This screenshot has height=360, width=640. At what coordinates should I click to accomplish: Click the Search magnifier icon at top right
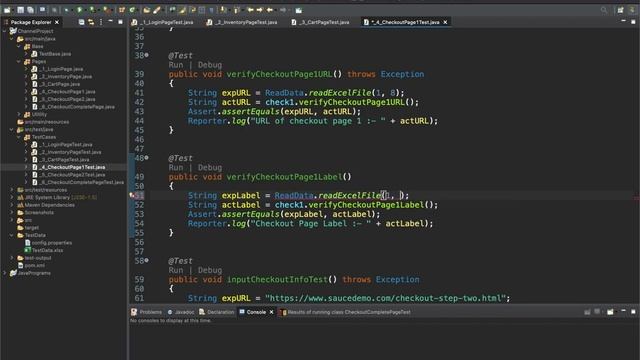(x=604, y=10)
